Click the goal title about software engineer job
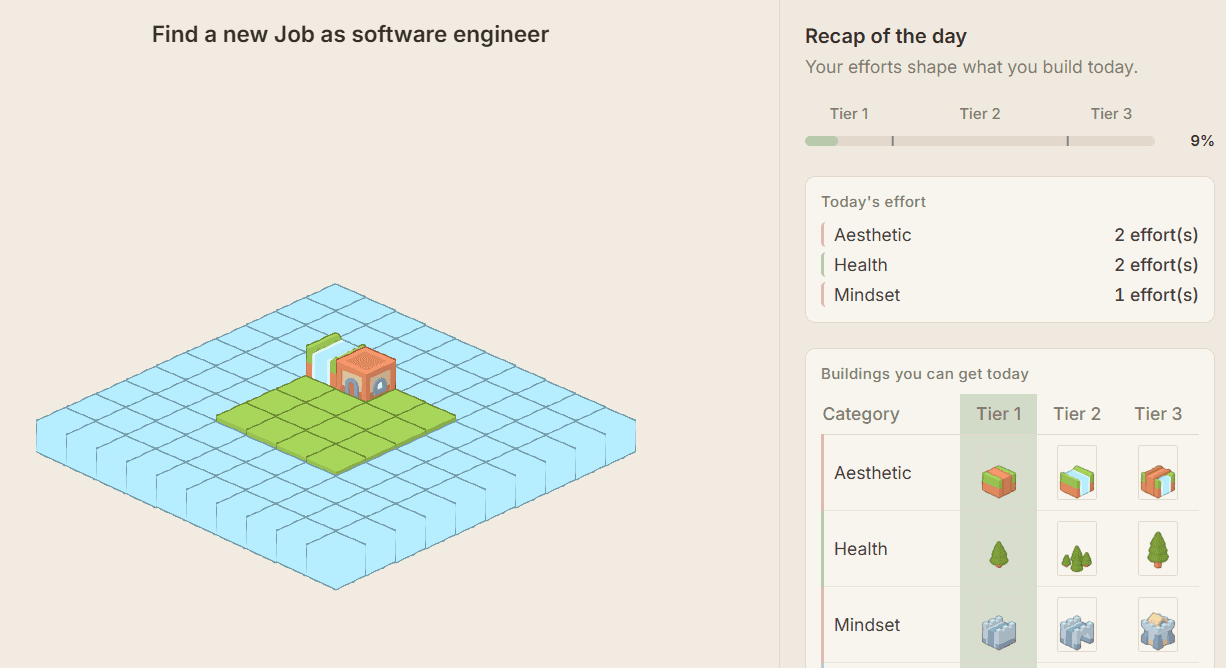 [350, 34]
